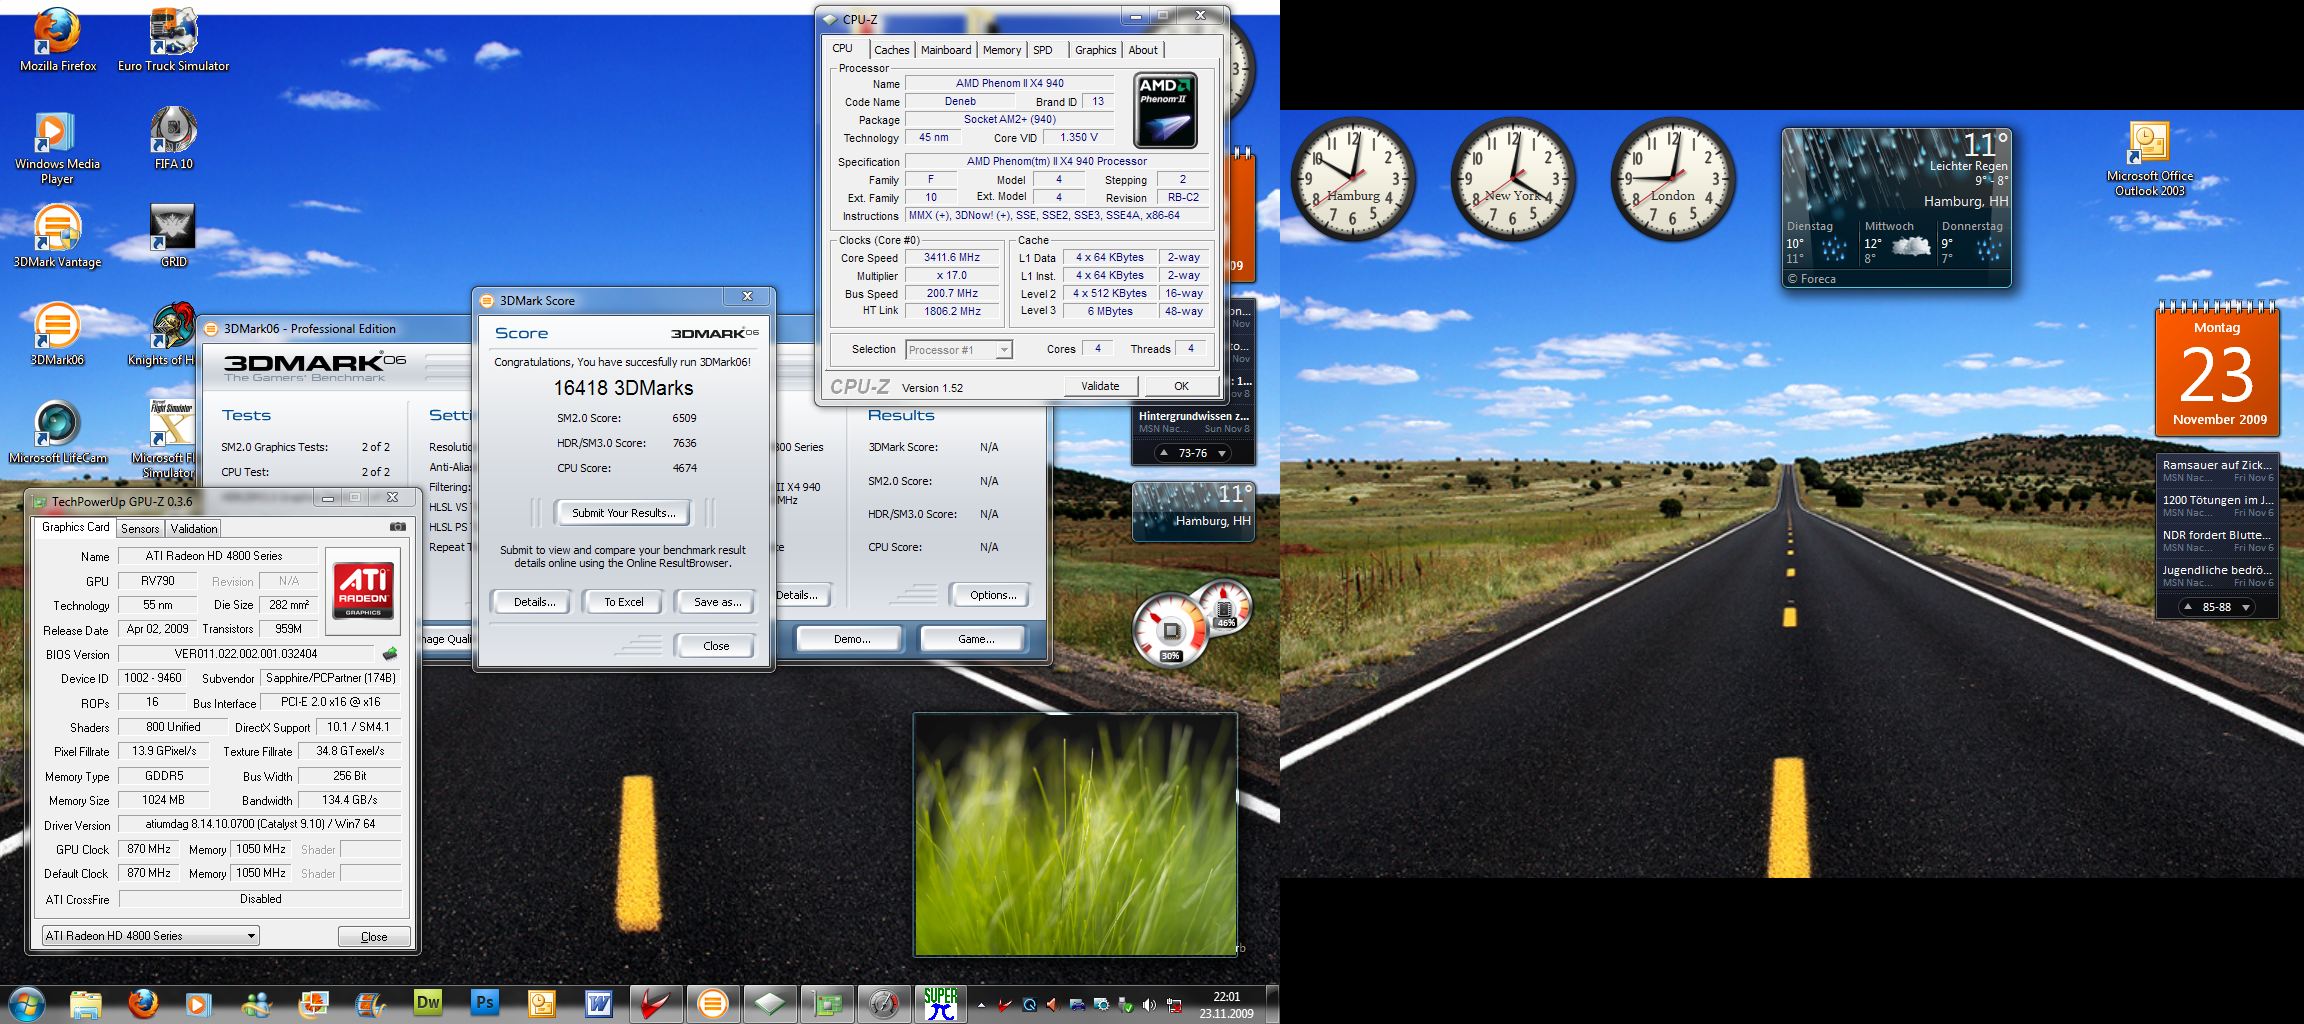
Task: Open Windows Media Player desktop shortcut
Action: [57, 148]
